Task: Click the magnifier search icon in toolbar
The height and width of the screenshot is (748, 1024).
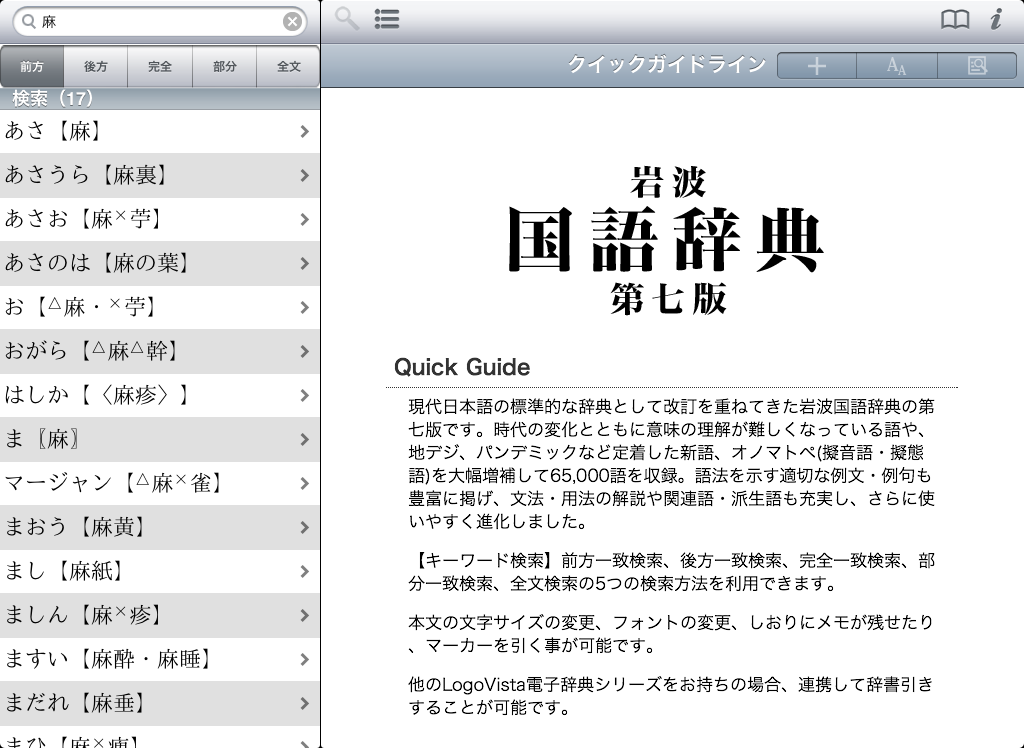Action: tap(347, 19)
